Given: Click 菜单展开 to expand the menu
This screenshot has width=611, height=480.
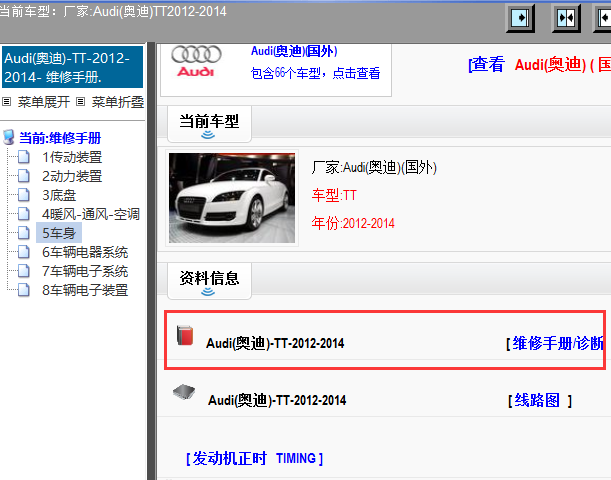Looking at the screenshot, I should tap(43, 102).
